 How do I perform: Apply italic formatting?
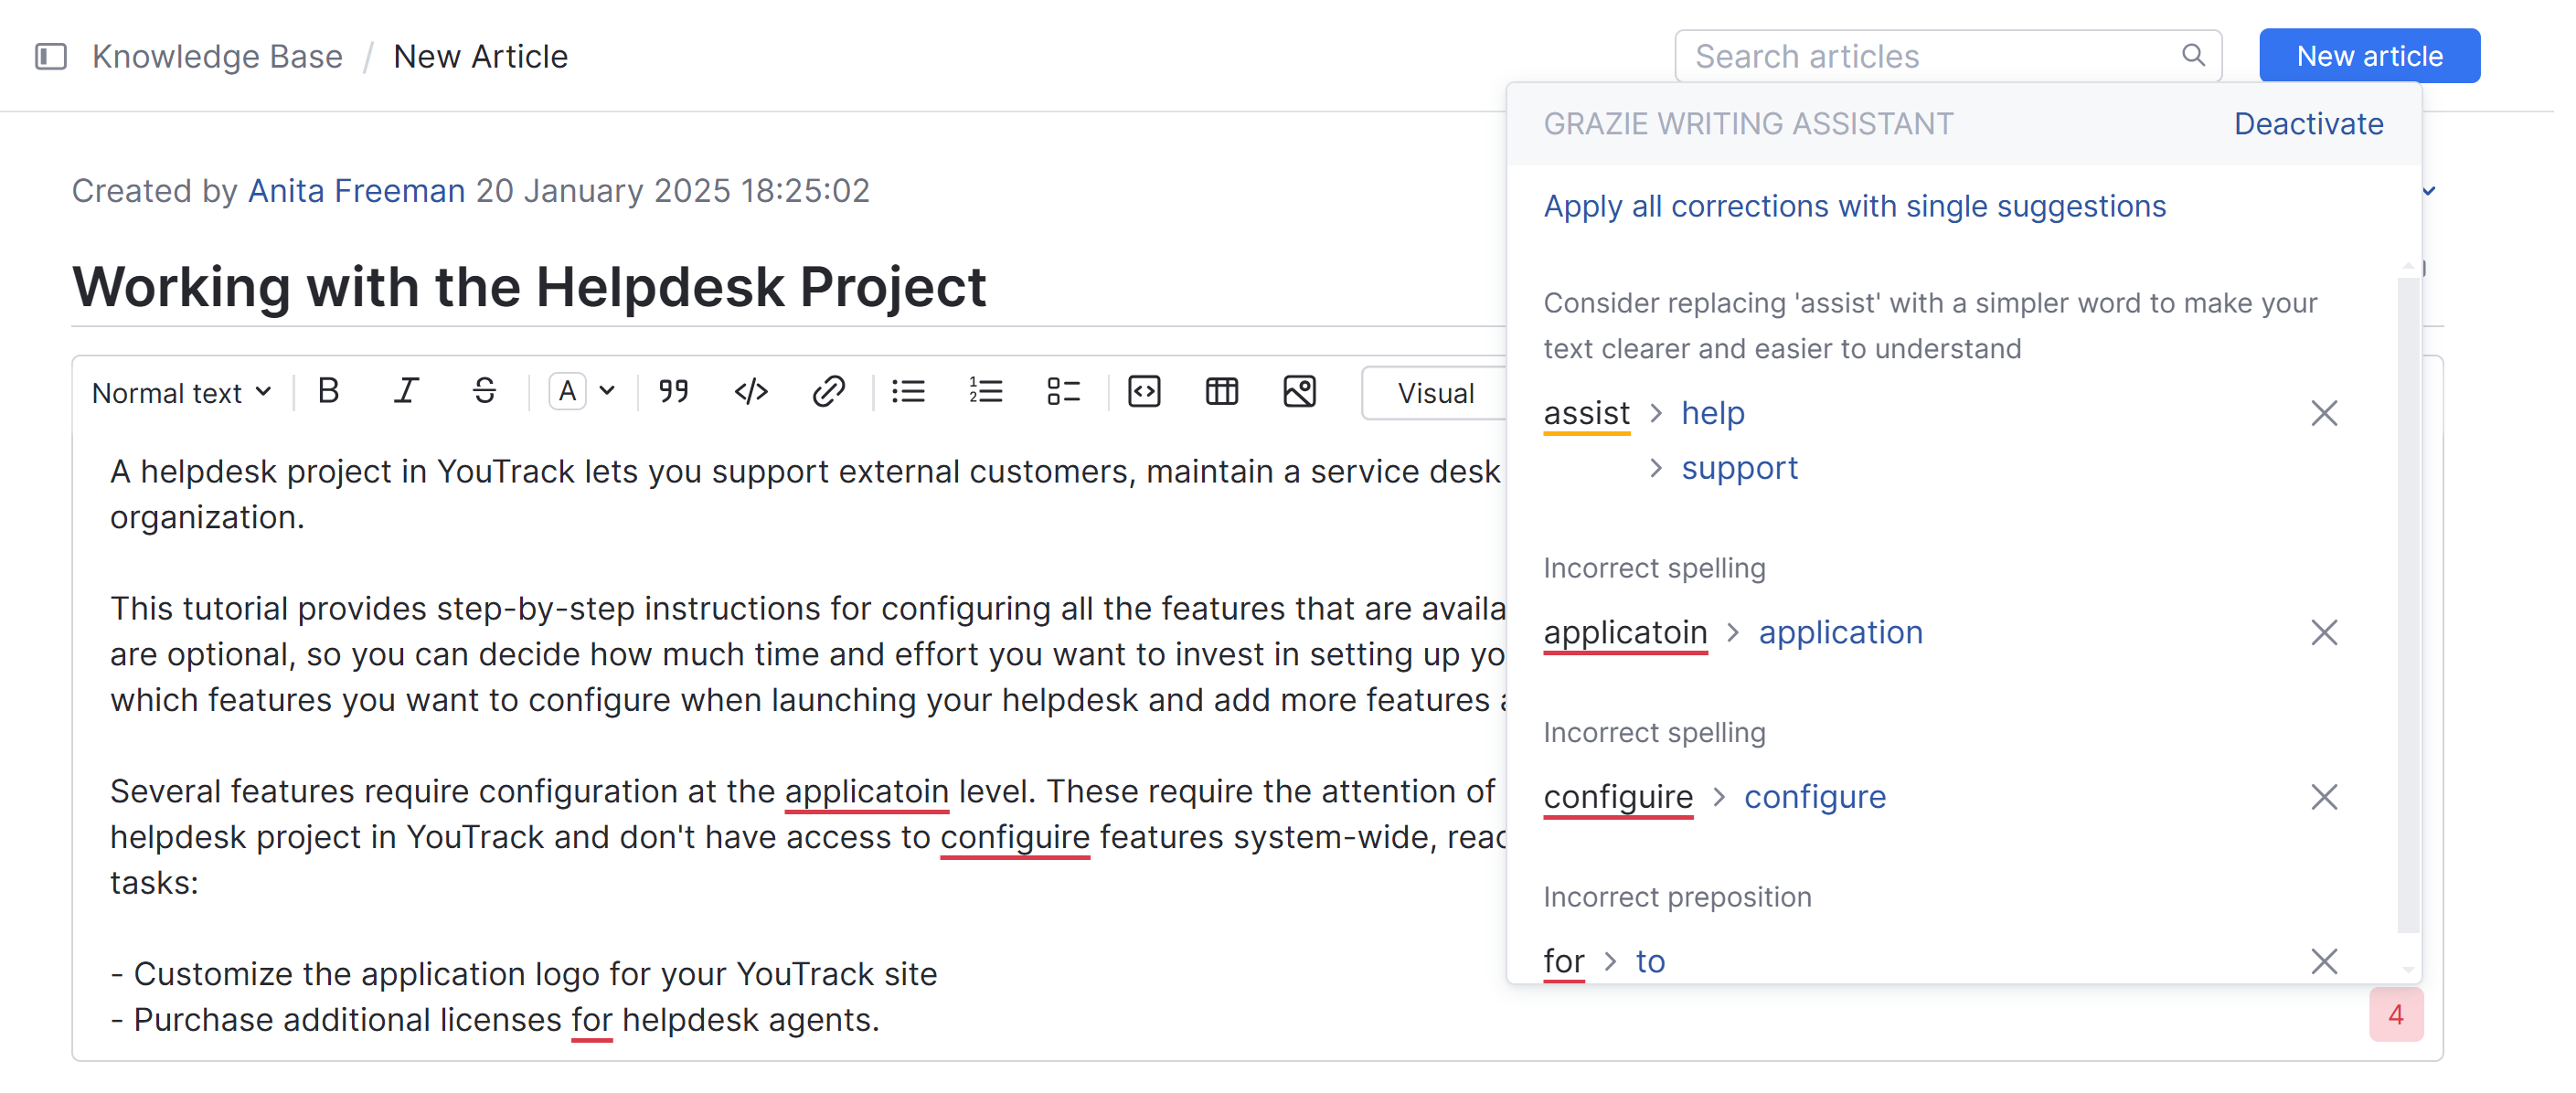(406, 393)
